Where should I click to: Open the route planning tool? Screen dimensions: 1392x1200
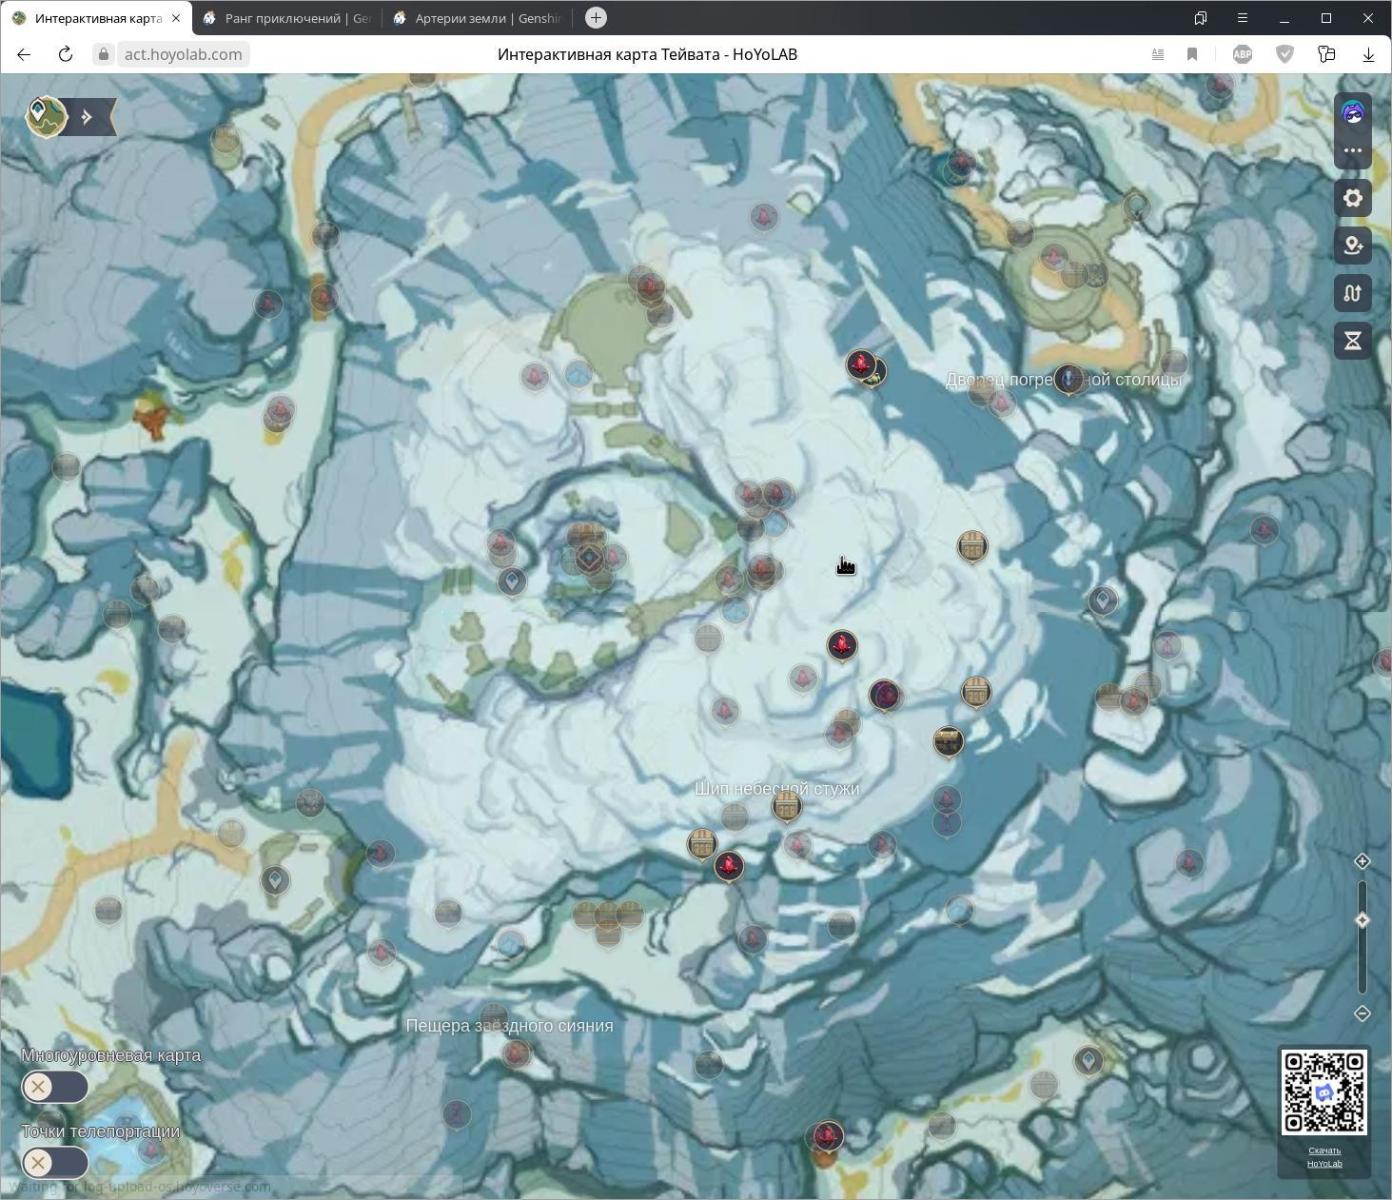click(x=1353, y=293)
